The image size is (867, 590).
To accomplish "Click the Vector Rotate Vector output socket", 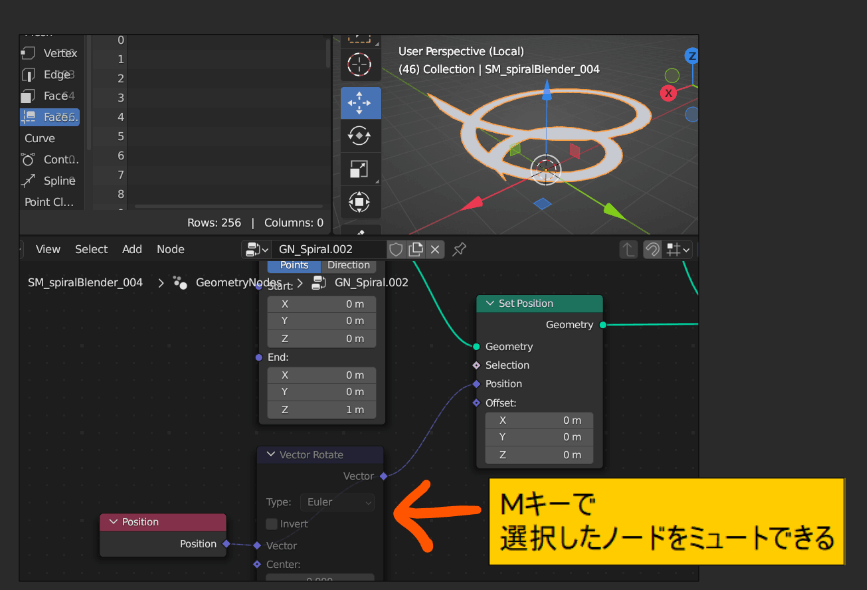I will 384,476.
